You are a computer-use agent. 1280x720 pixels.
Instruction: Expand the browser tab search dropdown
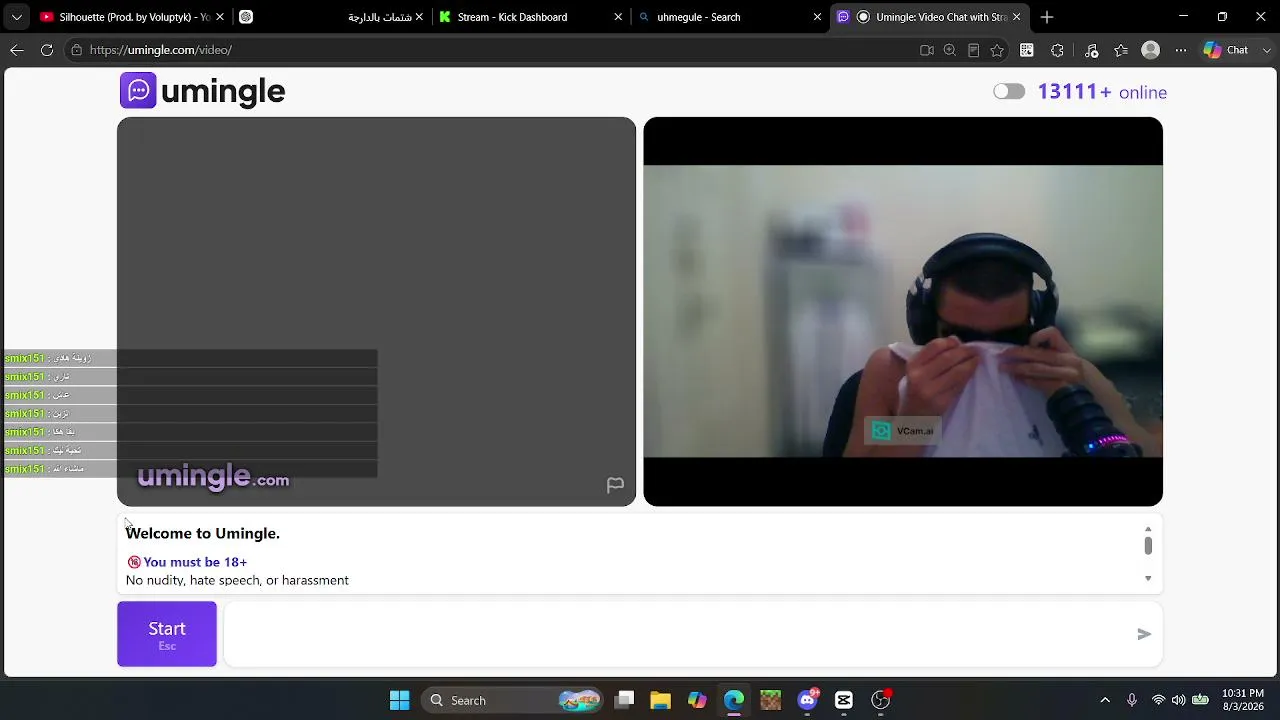(x=16, y=17)
